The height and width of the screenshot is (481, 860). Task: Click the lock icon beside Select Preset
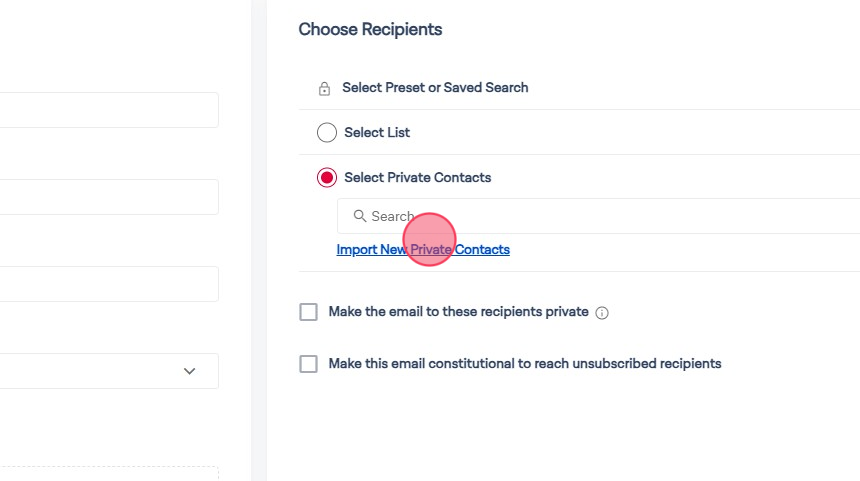[x=324, y=88]
